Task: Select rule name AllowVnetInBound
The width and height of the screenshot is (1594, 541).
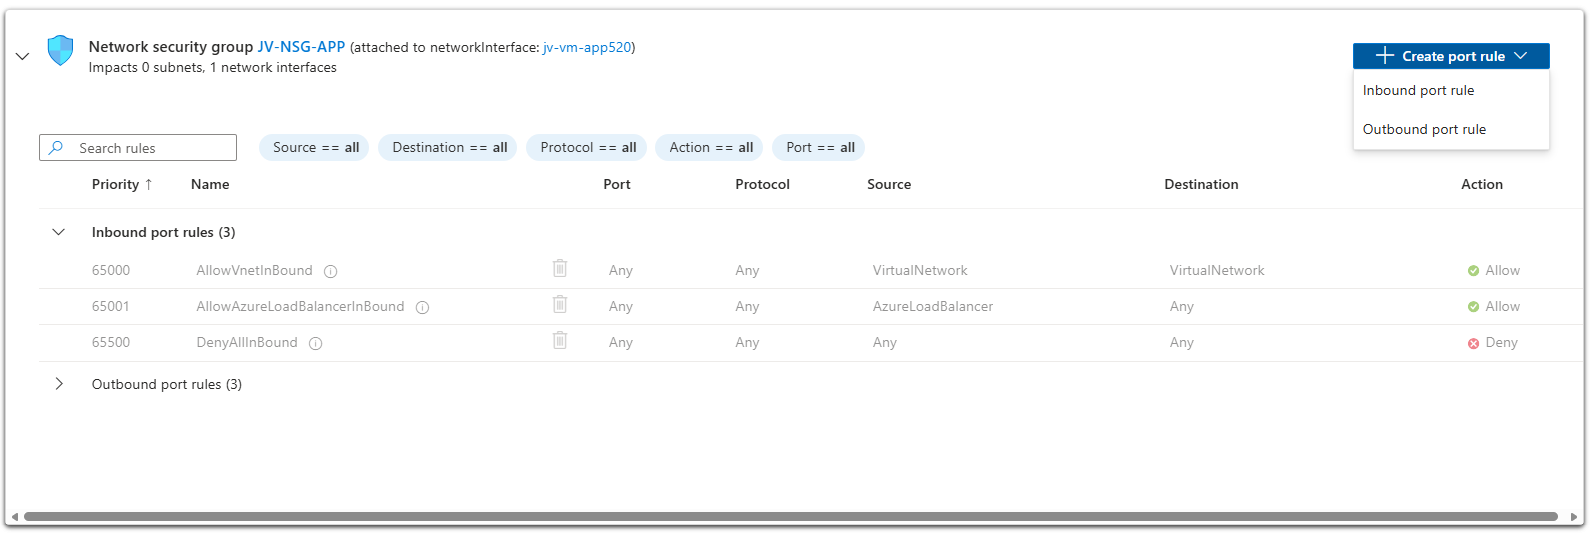Action: (x=254, y=270)
